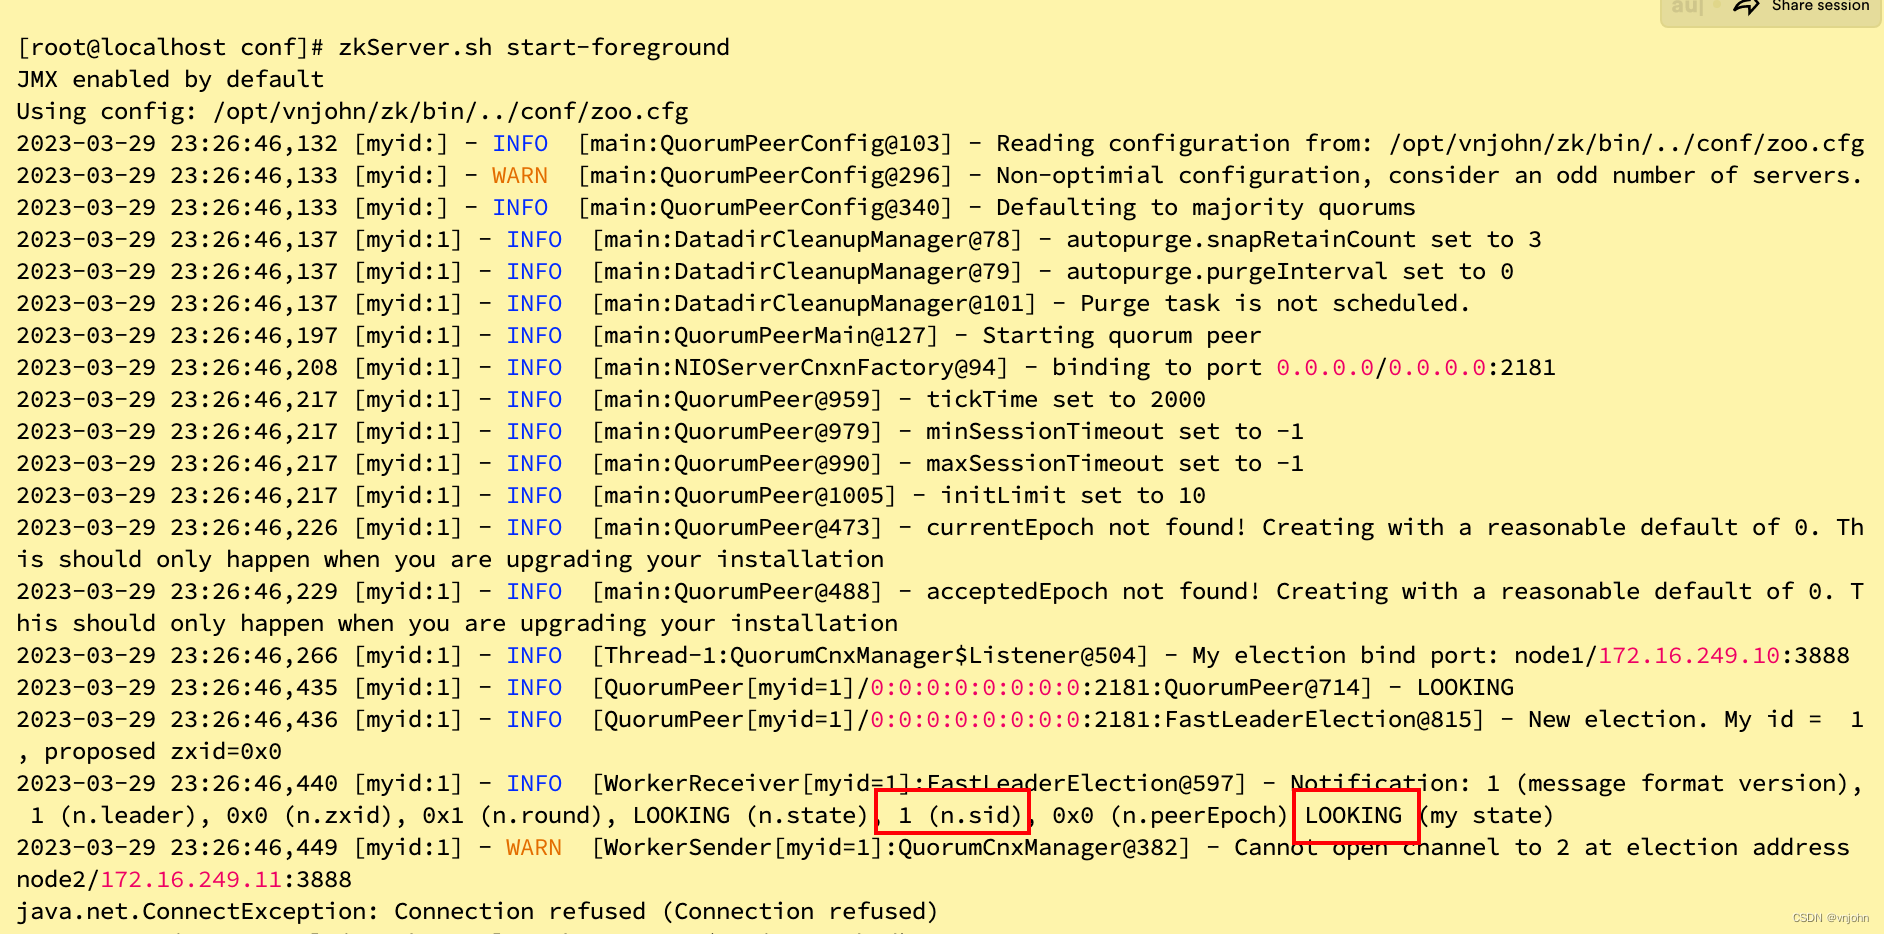This screenshot has width=1884, height=934.
Task: Click '(my state)' text
Action: pyautogui.click(x=1486, y=815)
